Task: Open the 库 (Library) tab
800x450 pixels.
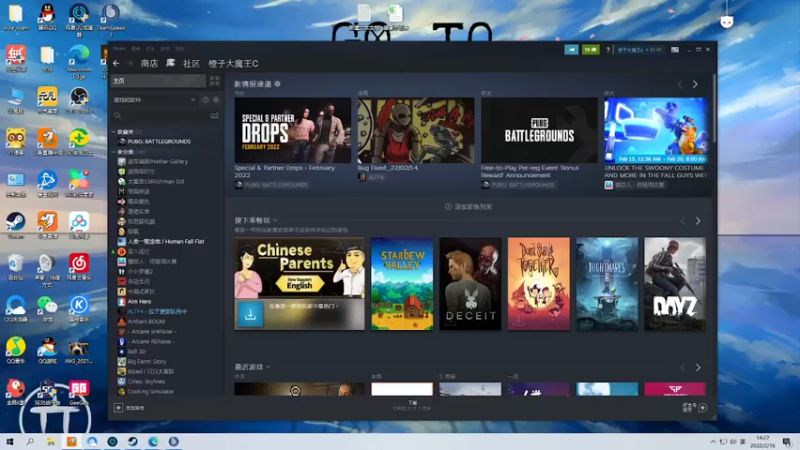Action: (x=170, y=63)
